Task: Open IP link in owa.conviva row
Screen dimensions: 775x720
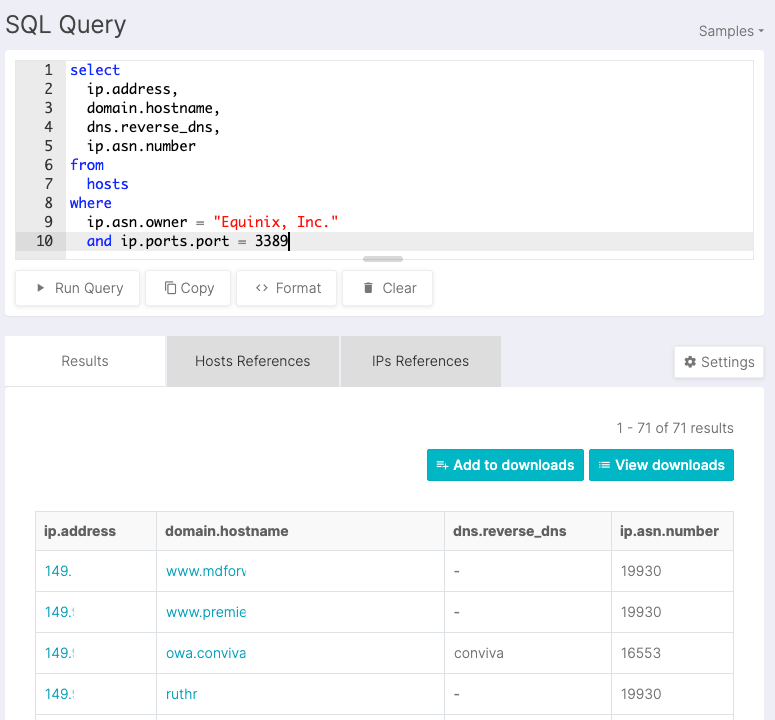Action: click(59, 653)
